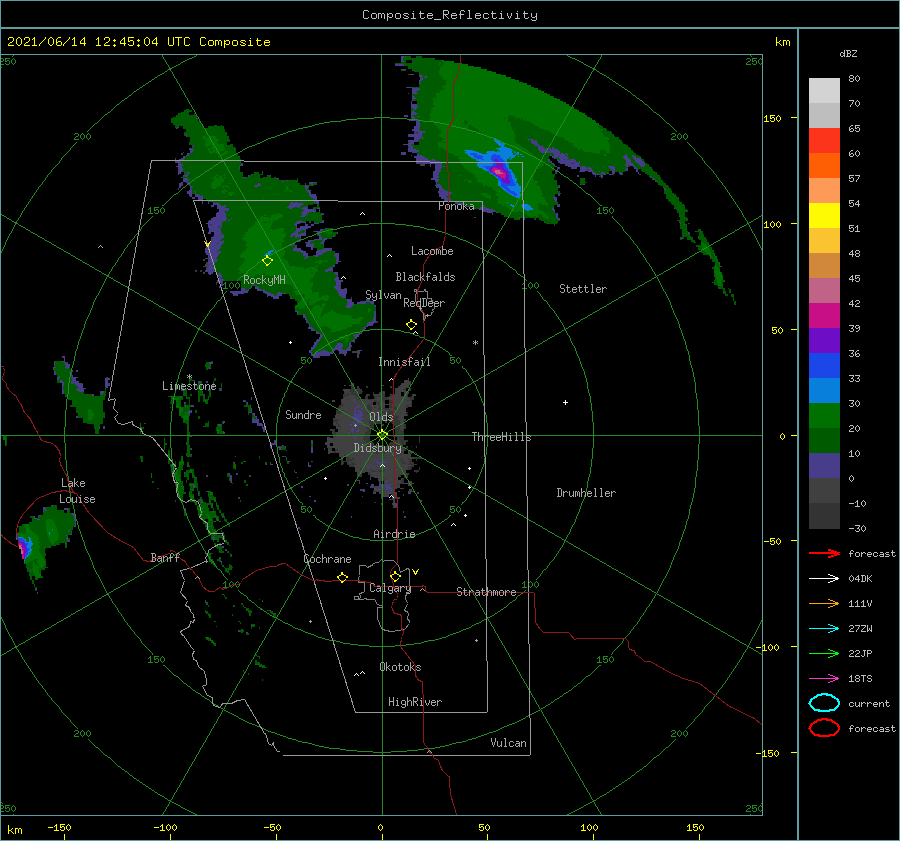Click the cyan current ellipse in legend
900x841 pixels.
(824, 703)
